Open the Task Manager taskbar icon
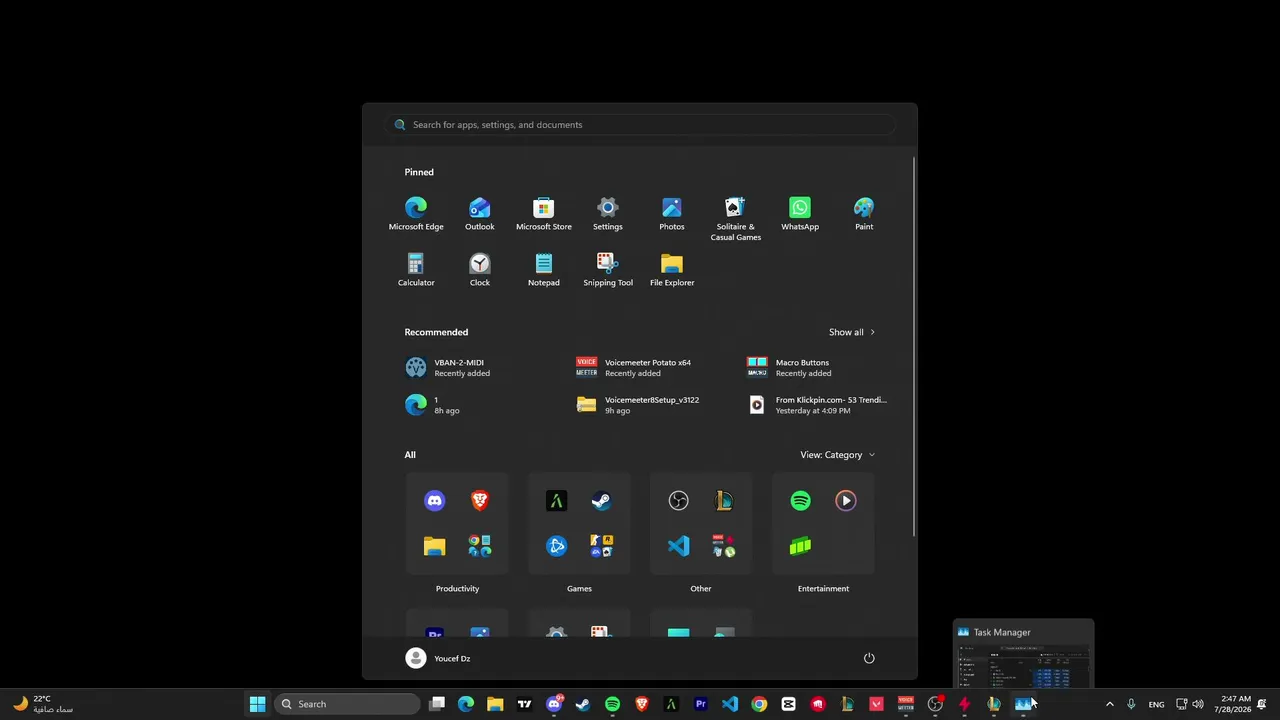Image resolution: width=1280 pixels, height=720 pixels. [1023, 704]
